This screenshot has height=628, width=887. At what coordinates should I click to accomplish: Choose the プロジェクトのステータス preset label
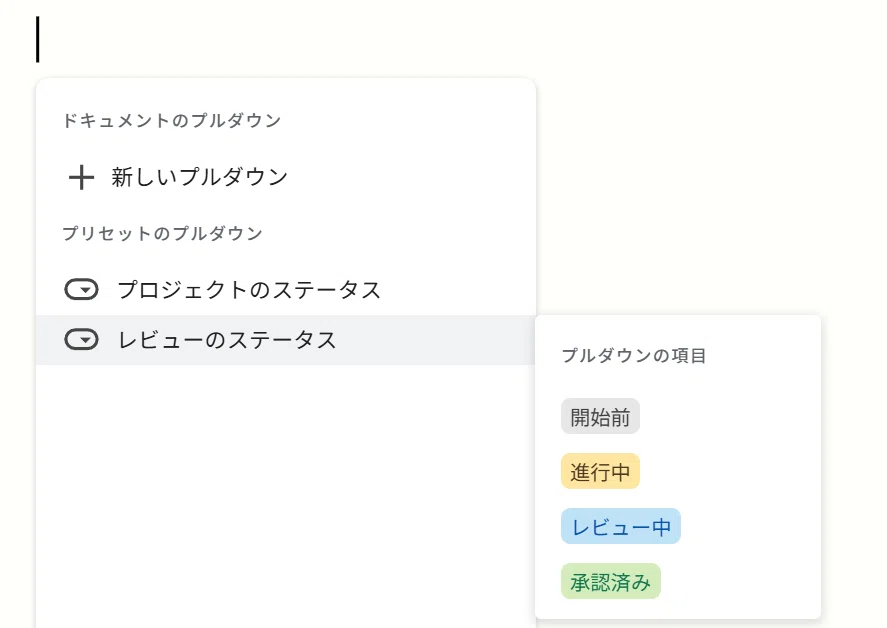point(249,290)
